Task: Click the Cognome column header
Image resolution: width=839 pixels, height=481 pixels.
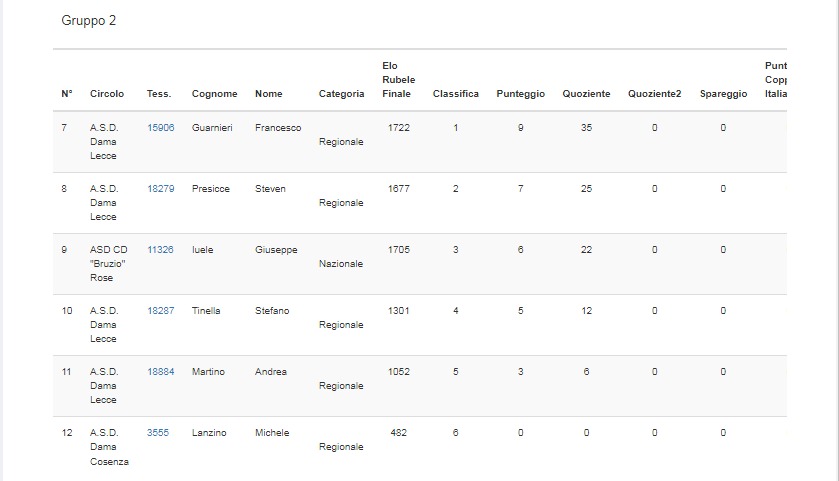Action: (x=214, y=94)
